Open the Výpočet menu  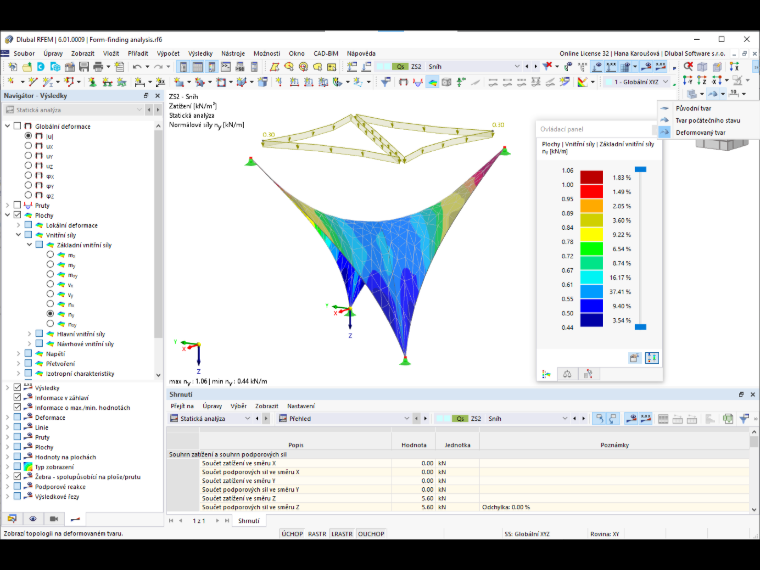168,53
